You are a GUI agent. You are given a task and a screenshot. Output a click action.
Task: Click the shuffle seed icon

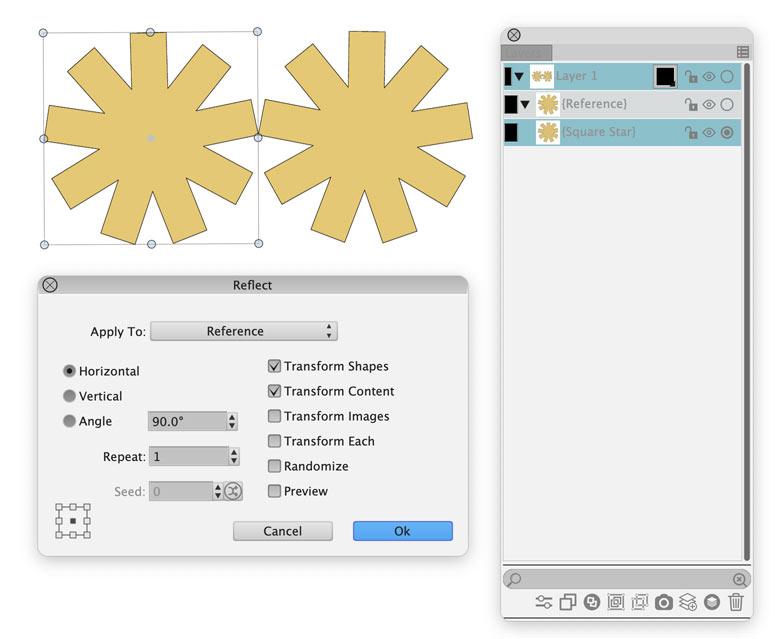[232, 491]
